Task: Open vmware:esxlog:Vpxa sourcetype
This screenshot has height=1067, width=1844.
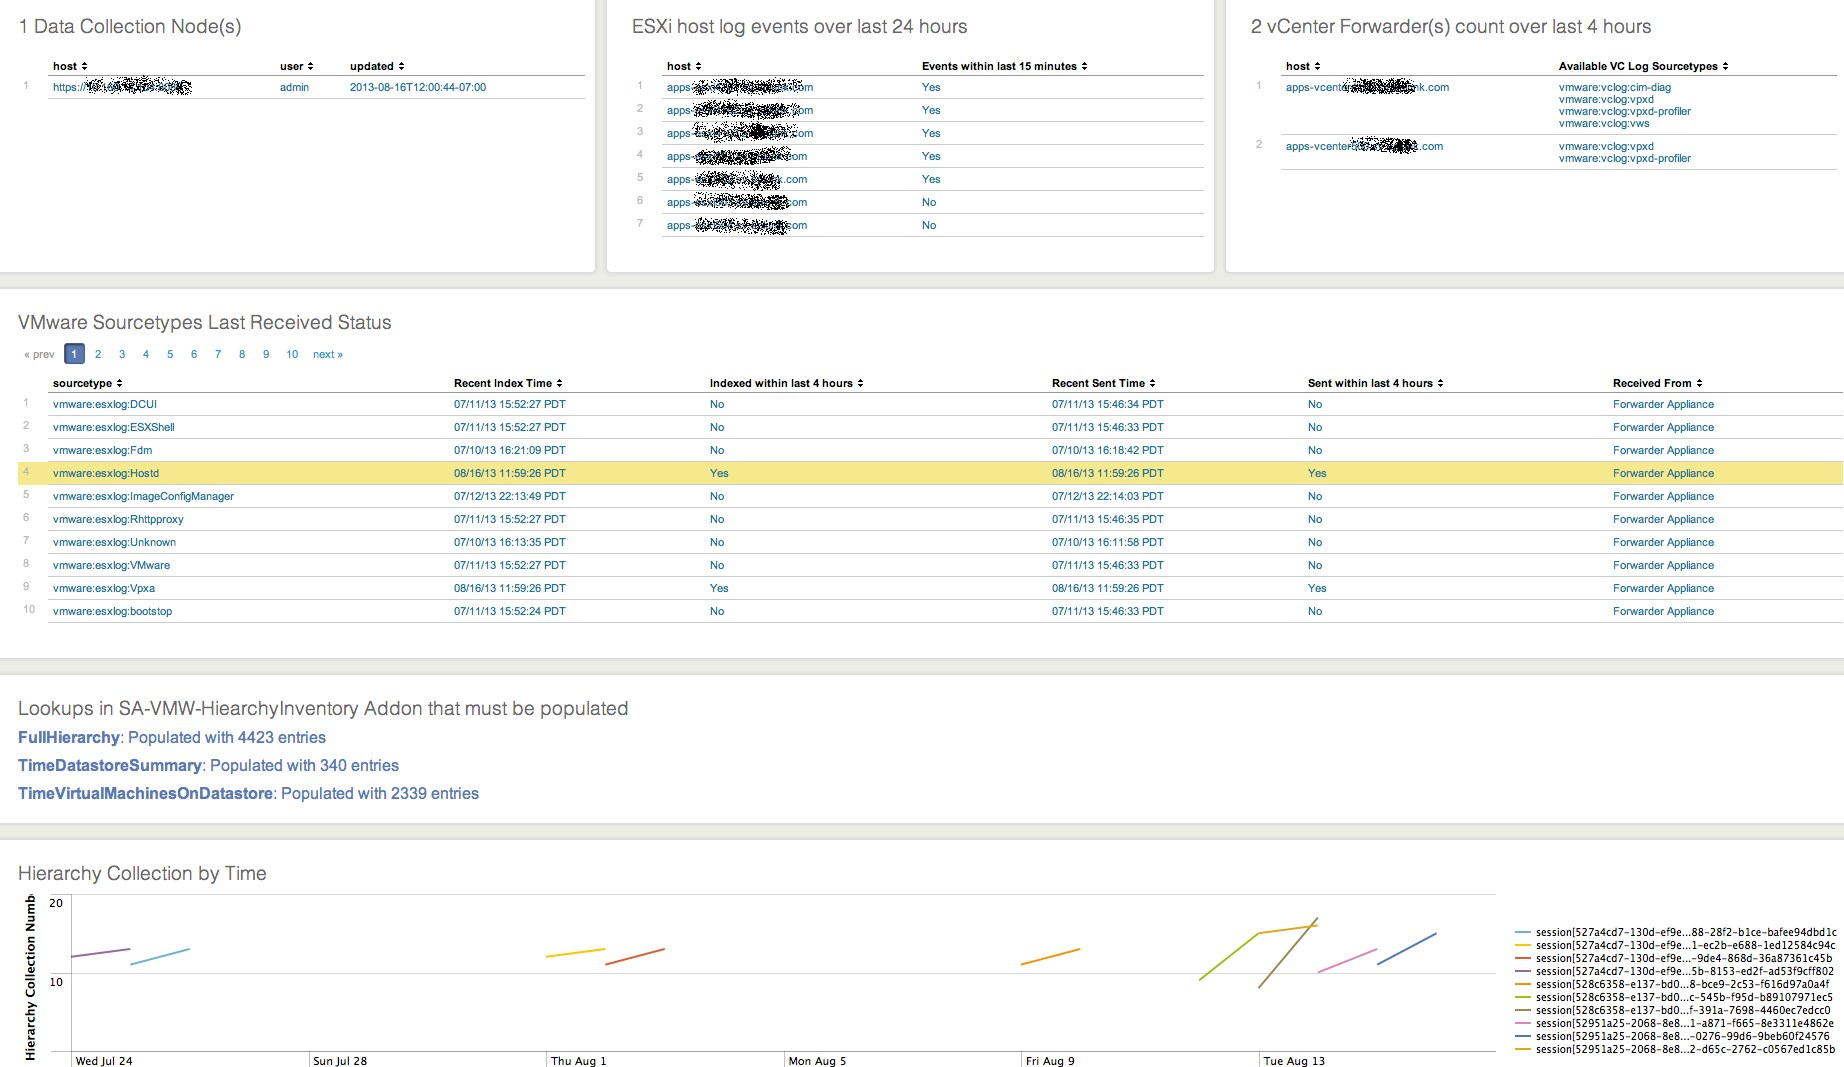Action: [x=104, y=588]
